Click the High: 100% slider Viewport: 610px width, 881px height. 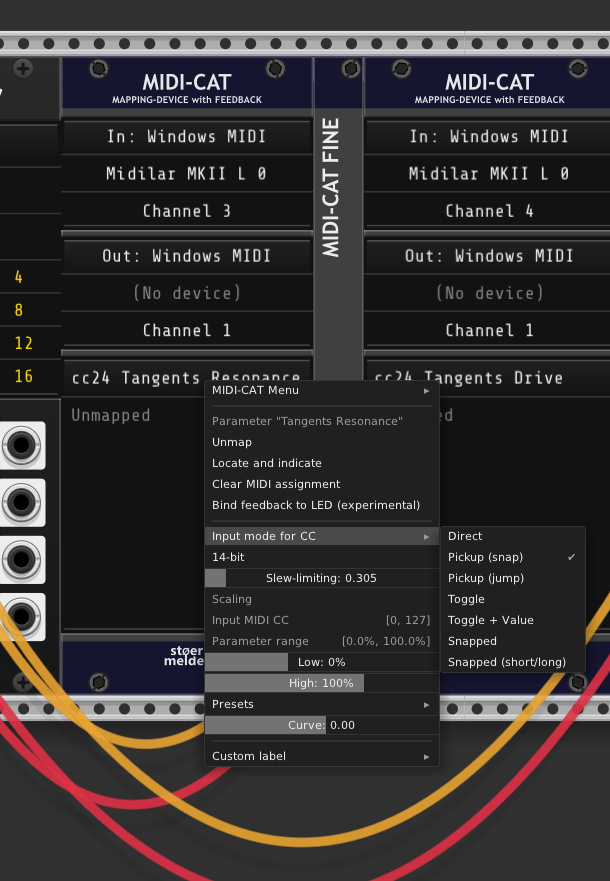pos(321,683)
